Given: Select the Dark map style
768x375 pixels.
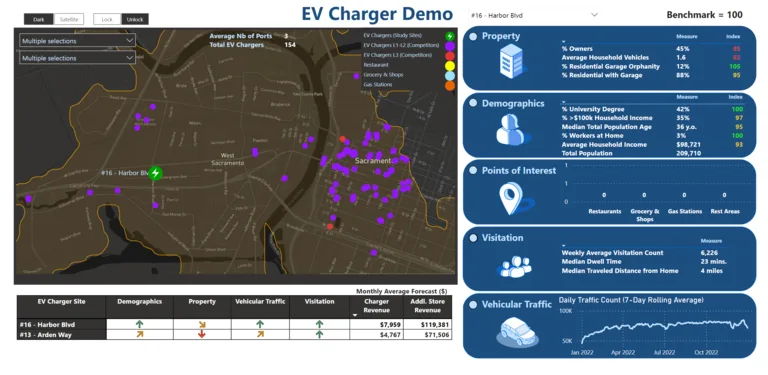Looking at the screenshot, I should tap(39, 19).
